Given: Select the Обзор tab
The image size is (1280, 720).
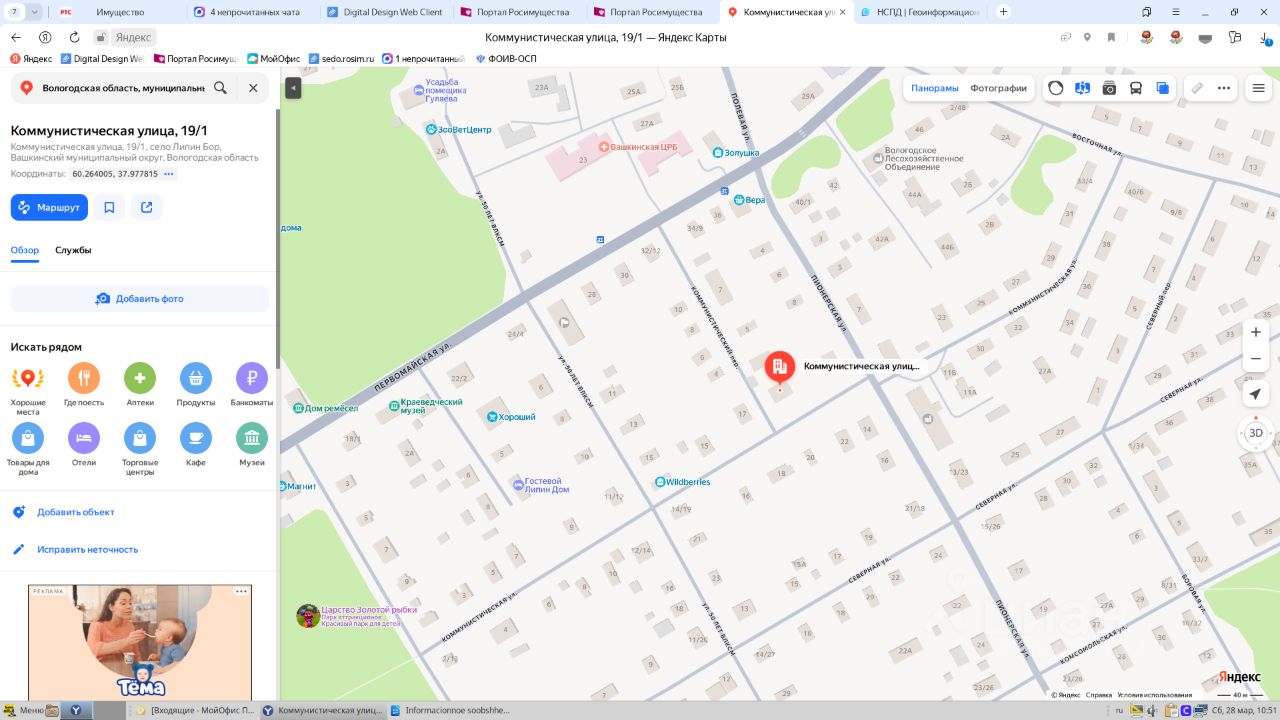Looking at the screenshot, I should [x=25, y=250].
